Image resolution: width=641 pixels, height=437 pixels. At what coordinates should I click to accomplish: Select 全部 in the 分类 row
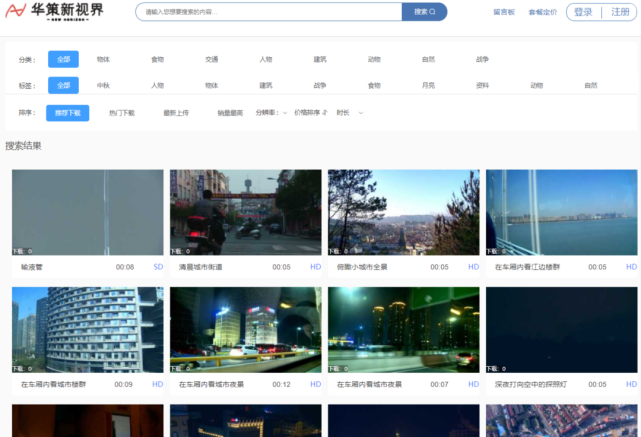pos(63,59)
